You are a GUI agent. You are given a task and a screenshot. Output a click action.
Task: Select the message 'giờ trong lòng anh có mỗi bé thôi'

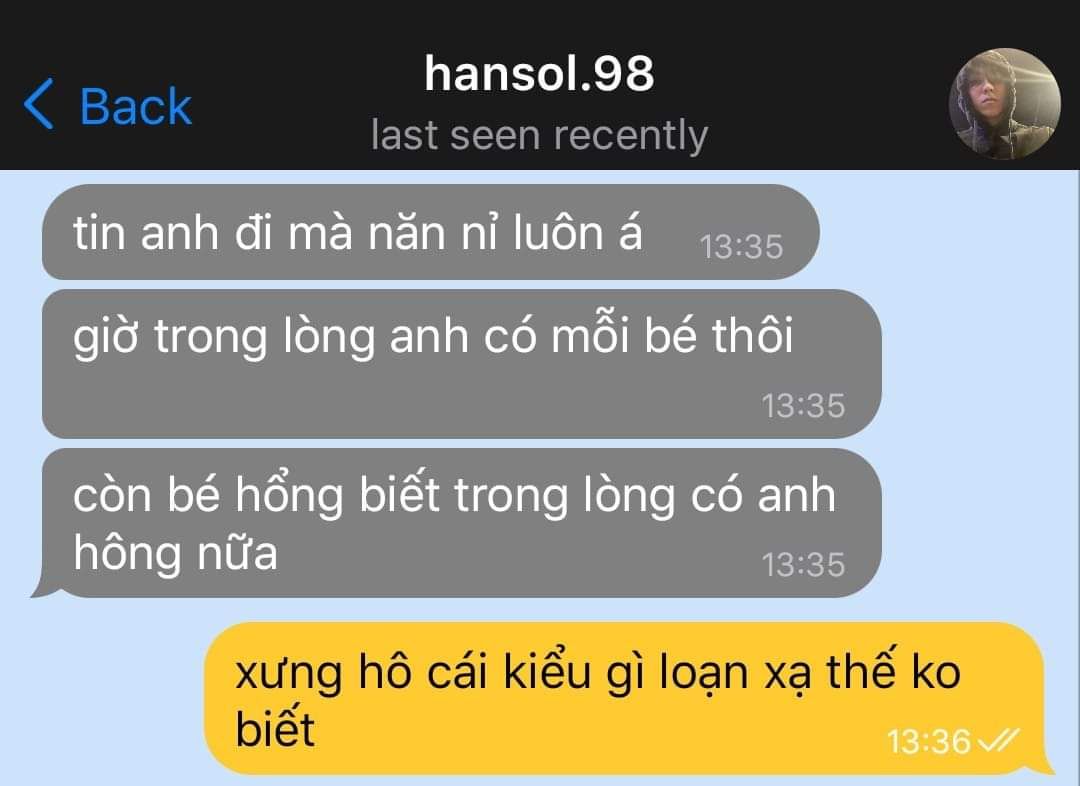tap(461, 364)
